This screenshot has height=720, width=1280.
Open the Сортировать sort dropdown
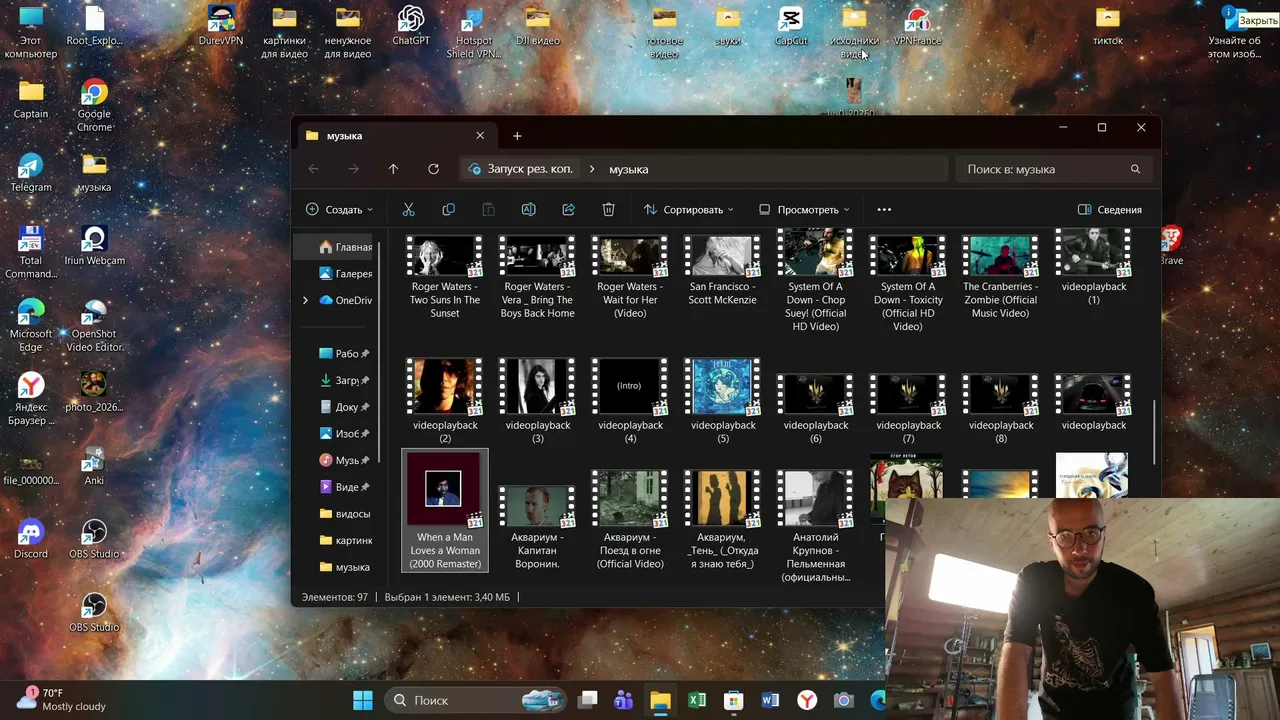click(x=688, y=210)
